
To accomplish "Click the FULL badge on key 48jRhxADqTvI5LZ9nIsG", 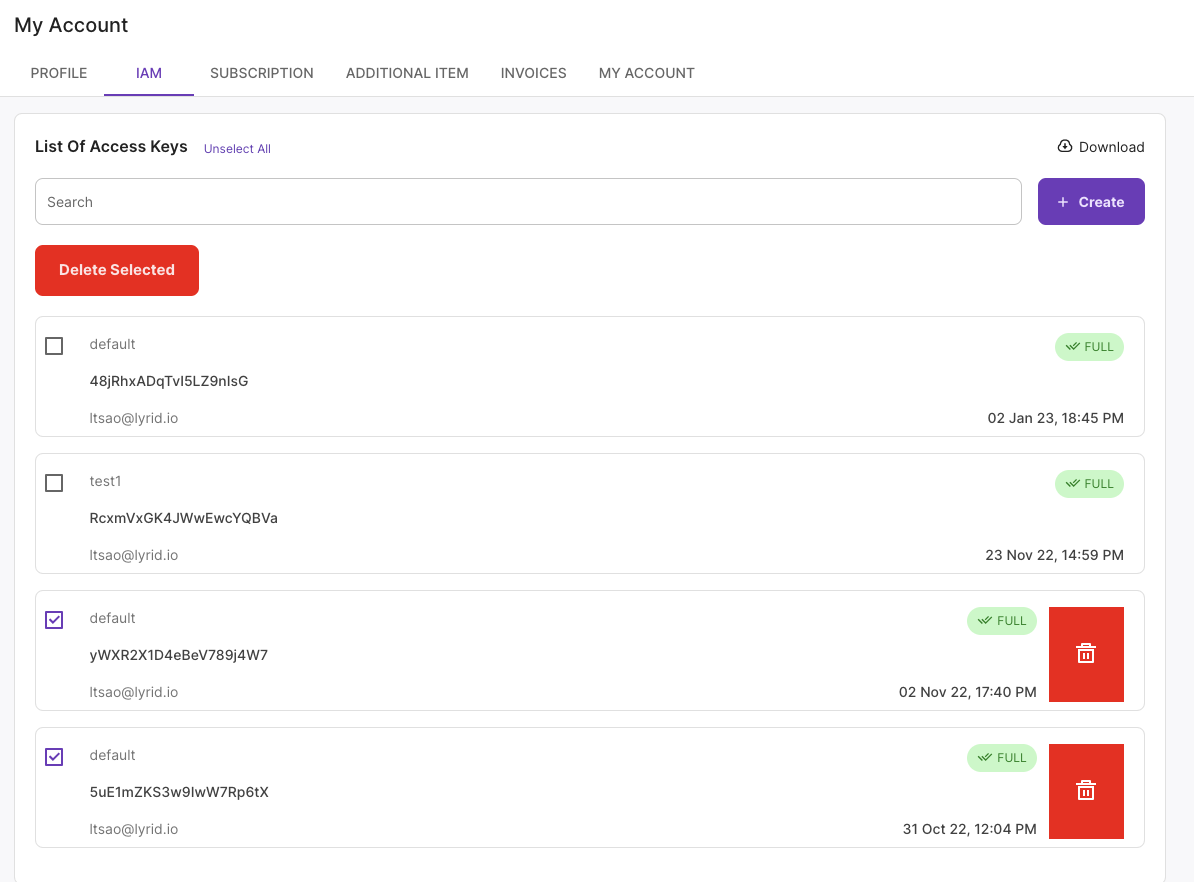I will coord(1089,347).
